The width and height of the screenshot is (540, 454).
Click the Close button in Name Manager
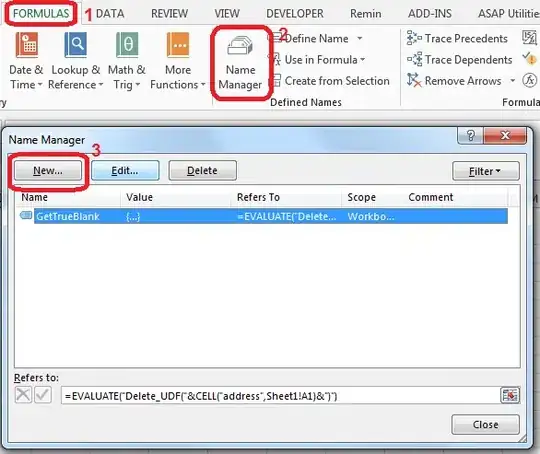[x=485, y=424]
